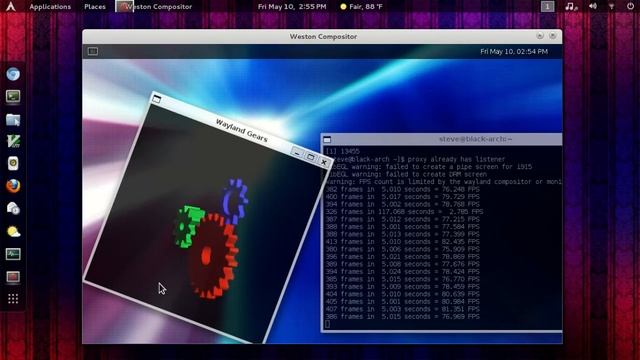Click the terminal line 'proxy already has listener'
Screen dimensions: 640x360
pyautogui.click(x=456, y=159)
